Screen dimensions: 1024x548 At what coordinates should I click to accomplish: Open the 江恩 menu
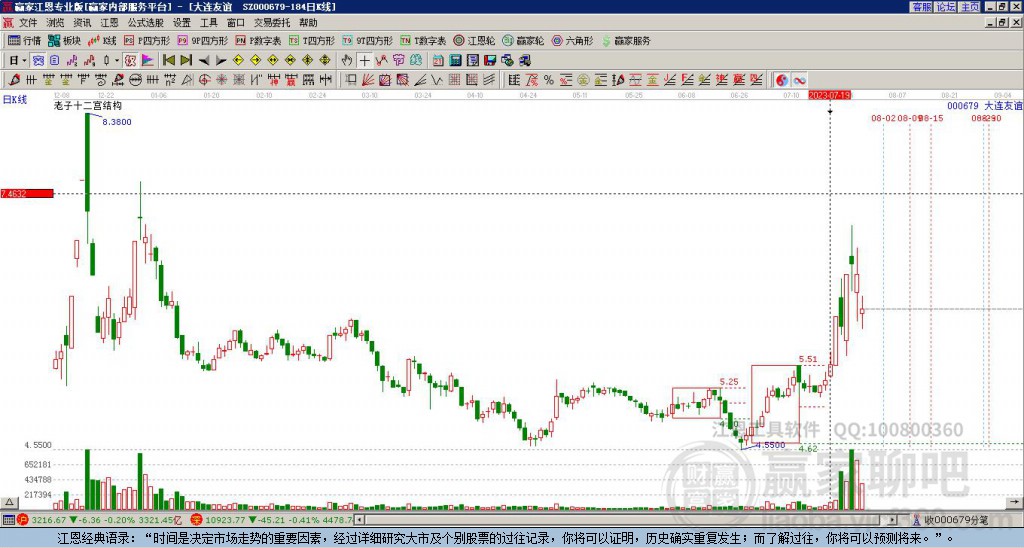[x=109, y=23]
